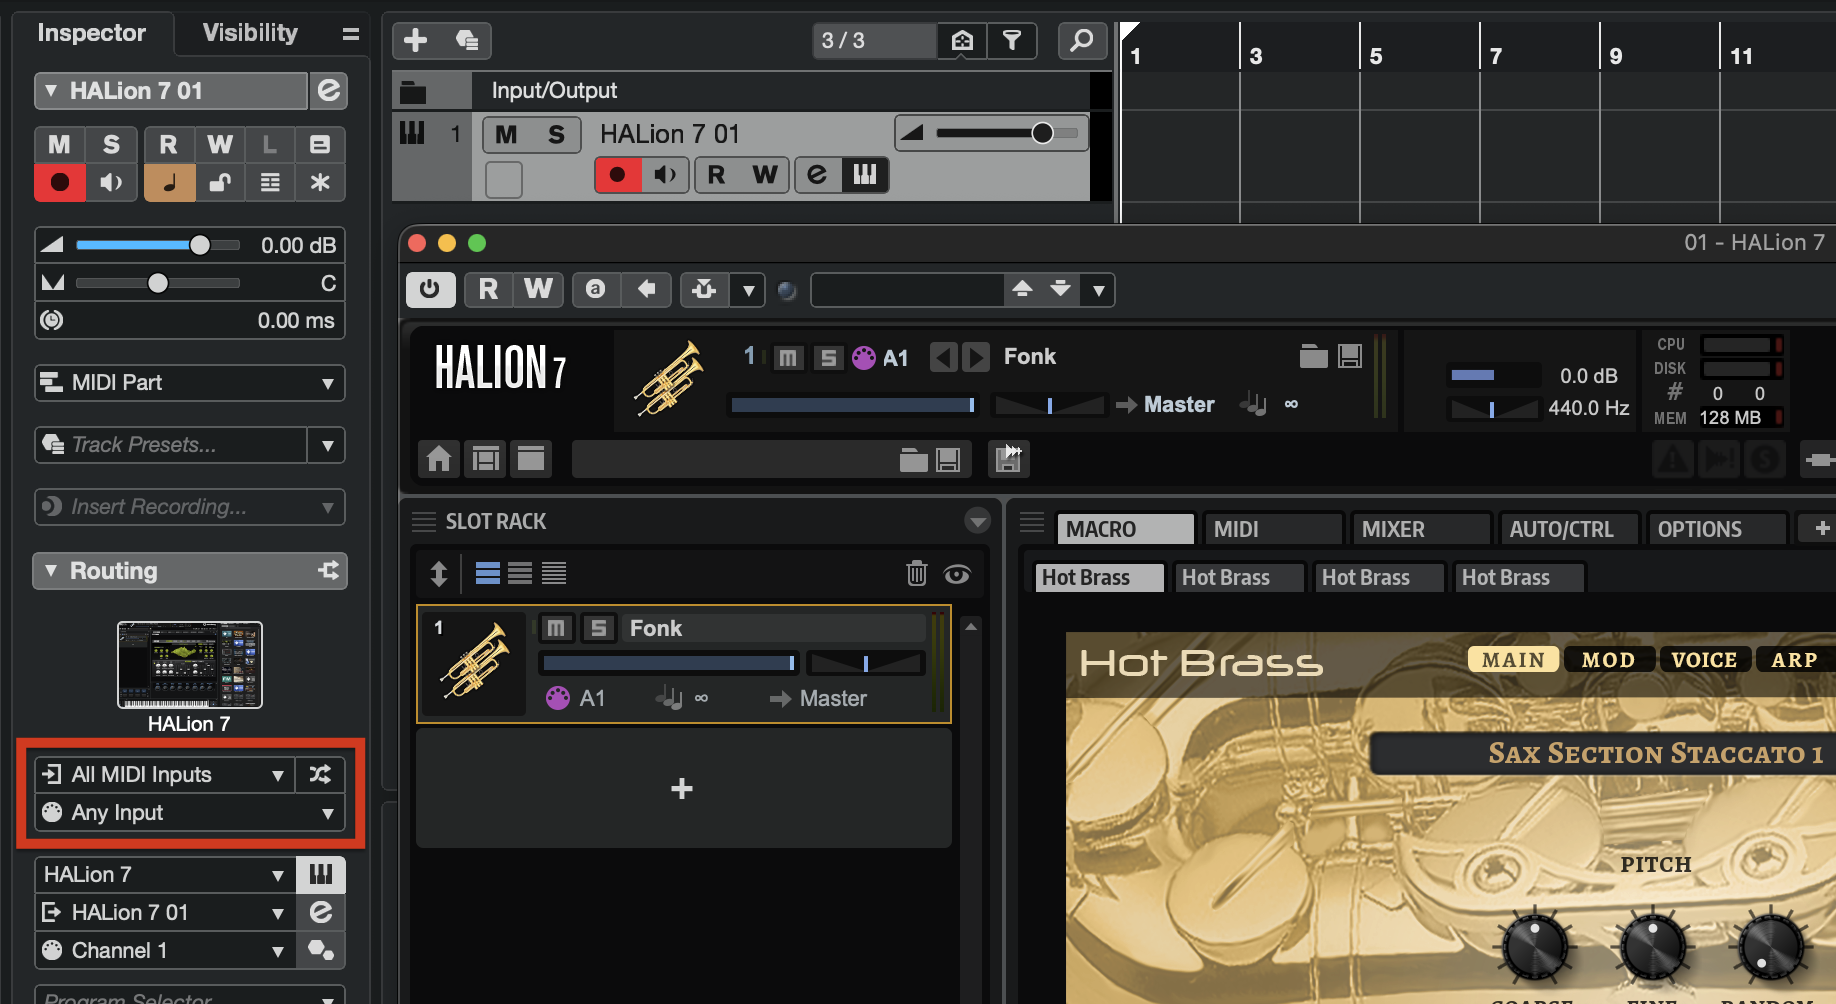Open the MIDI tab in HALion
This screenshot has width=1836, height=1004.
[x=1273, y=529]
